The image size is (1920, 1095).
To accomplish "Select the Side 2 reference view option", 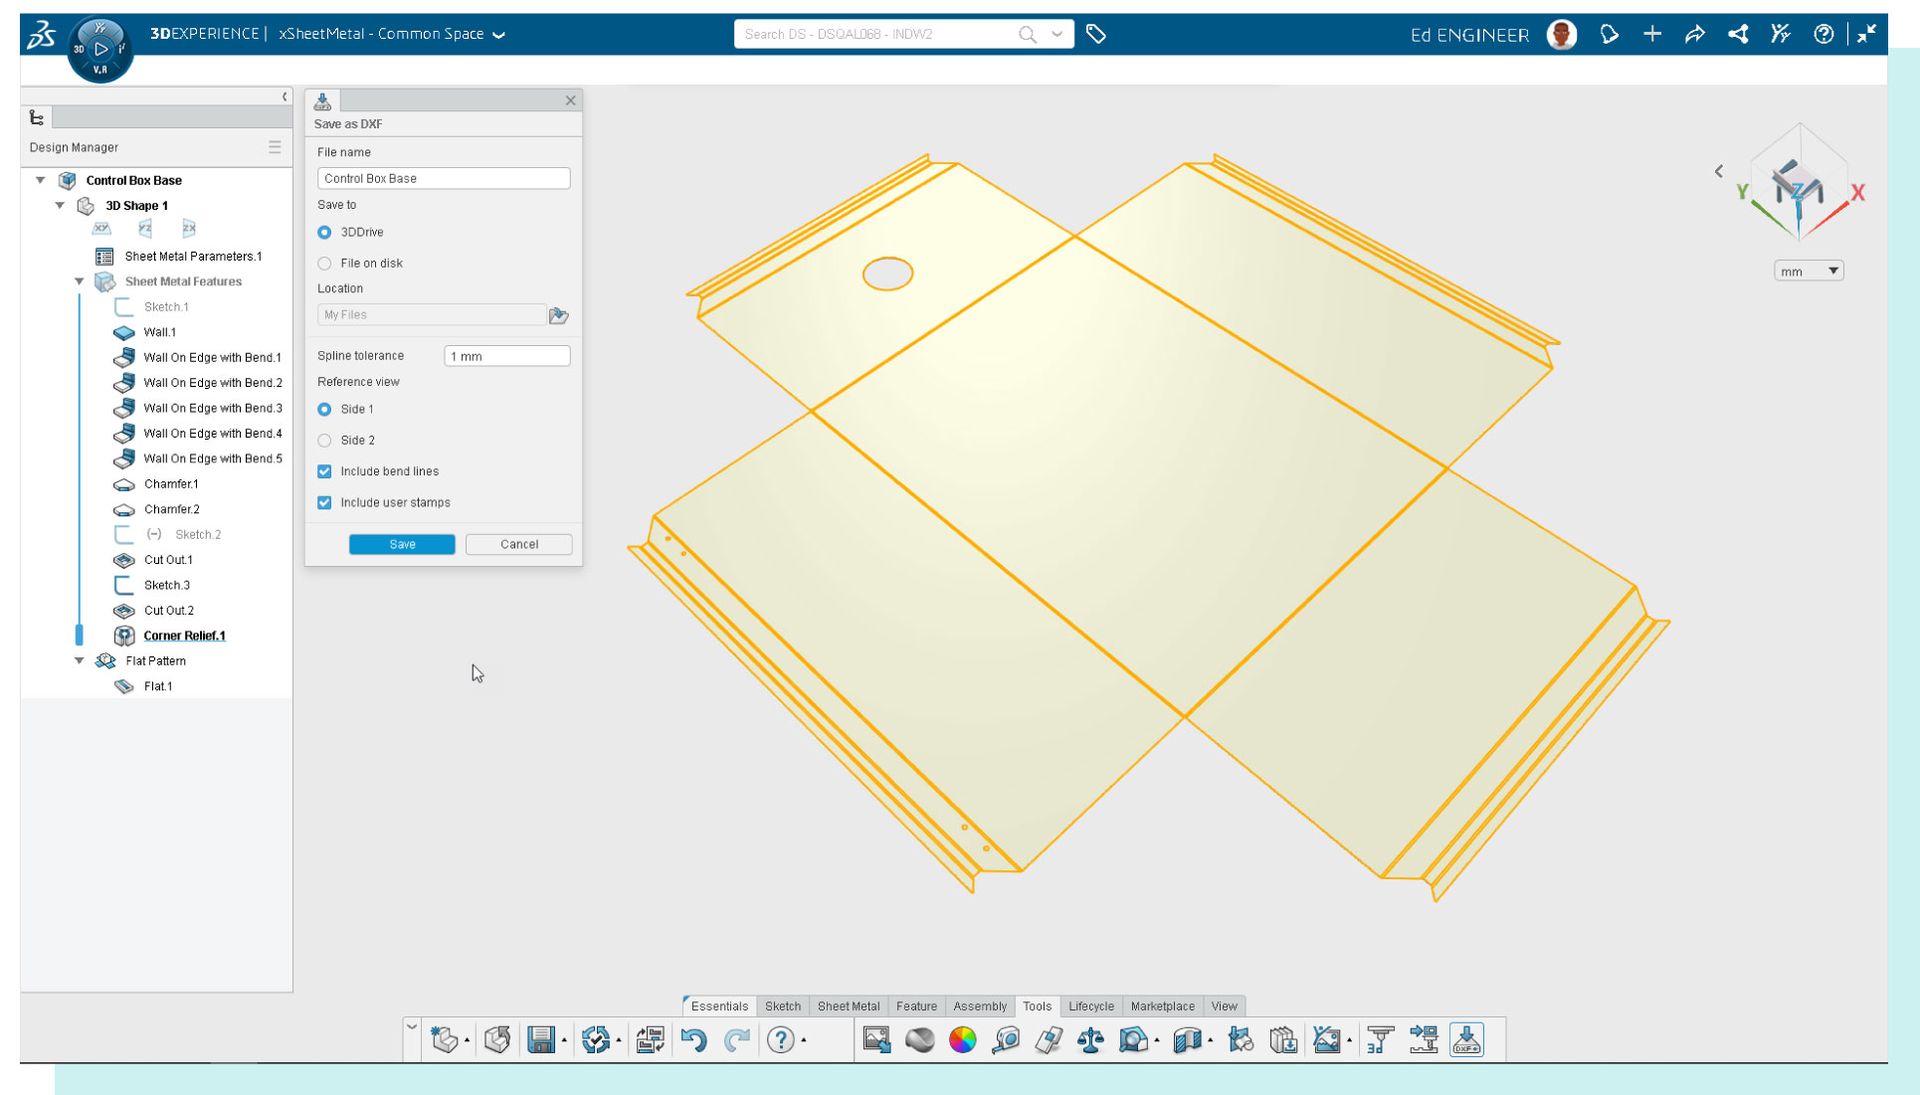I will click(324, 440).
